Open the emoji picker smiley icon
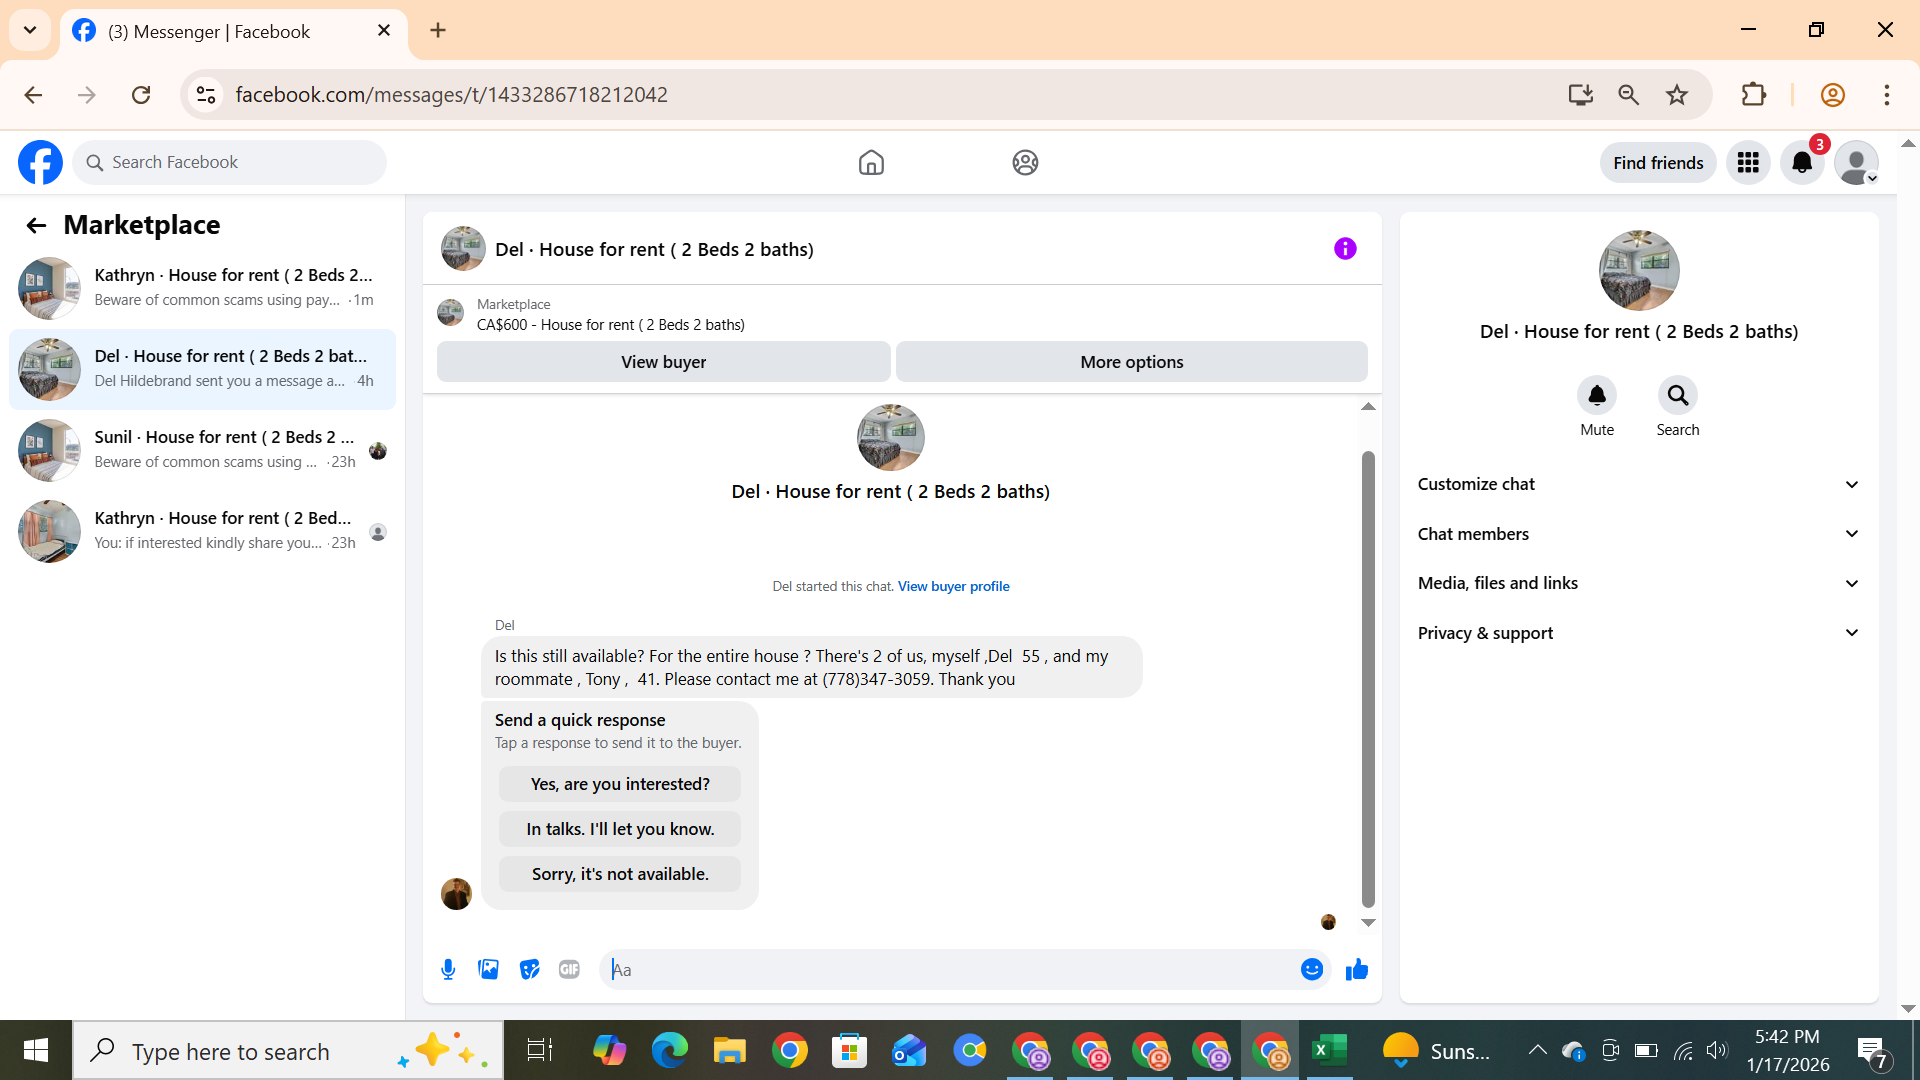Viewport: 1920px width, 1080px height. click(1312, 969)
